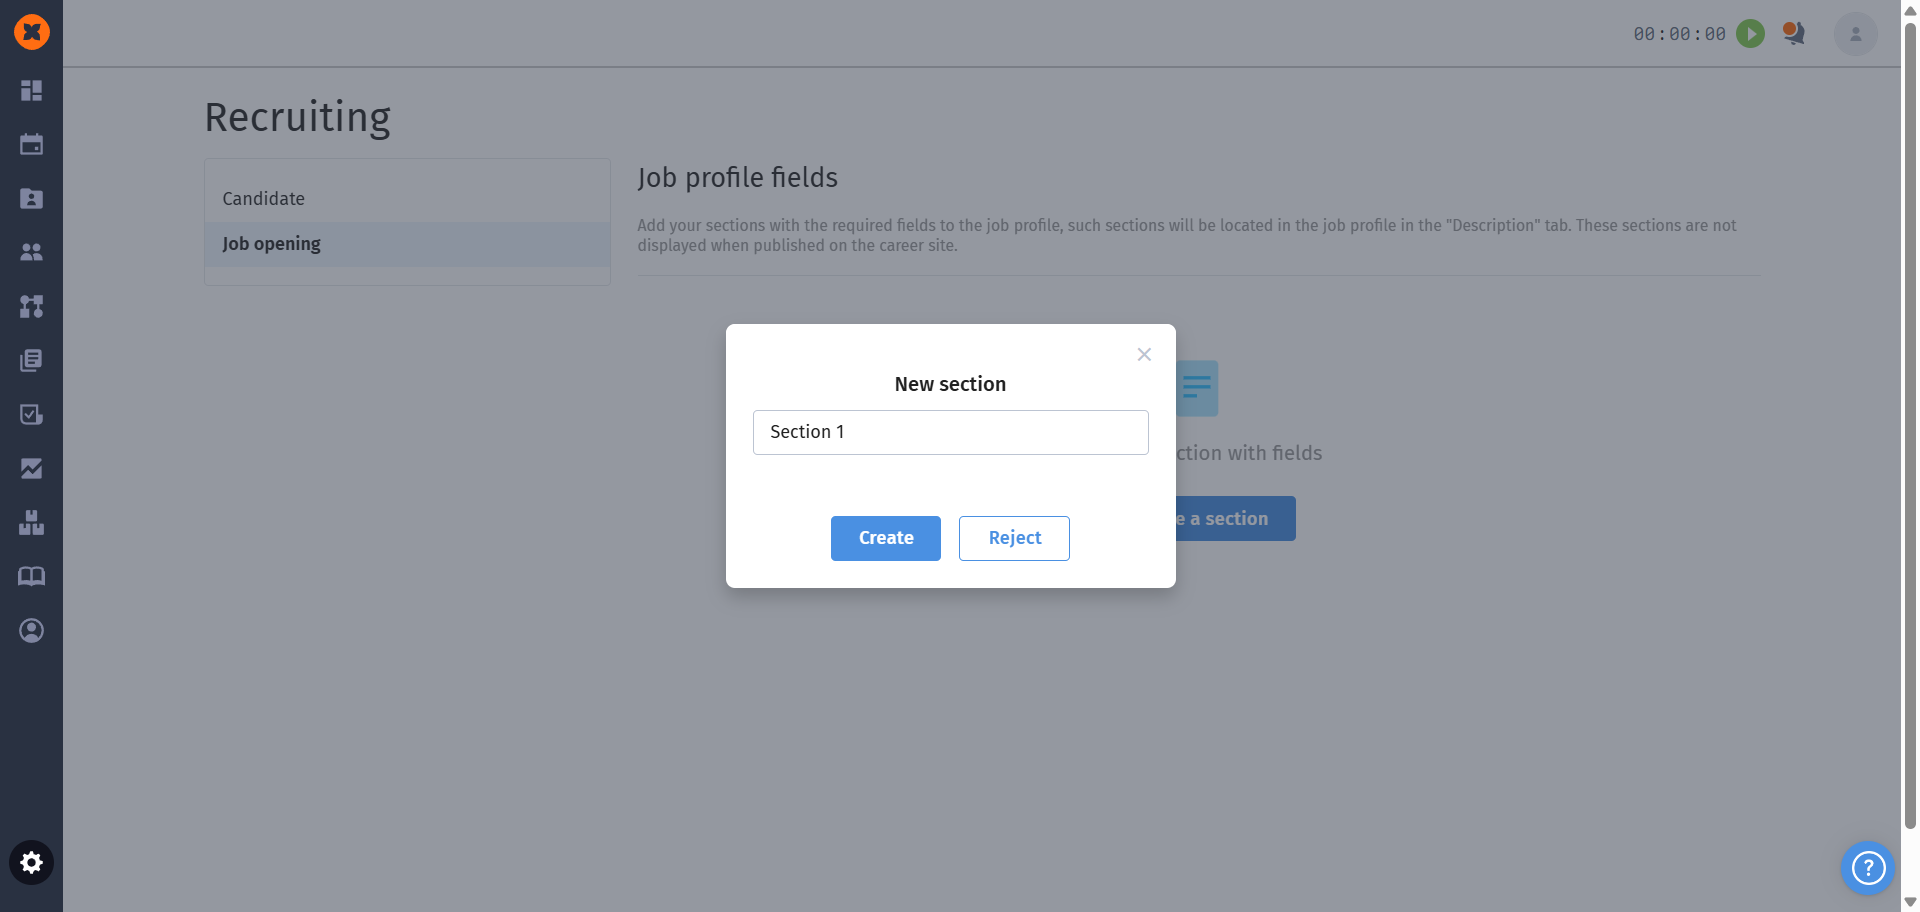Open the calendar icon in sidebar
Screen dimensions: 1920x912
pos(31,144)
